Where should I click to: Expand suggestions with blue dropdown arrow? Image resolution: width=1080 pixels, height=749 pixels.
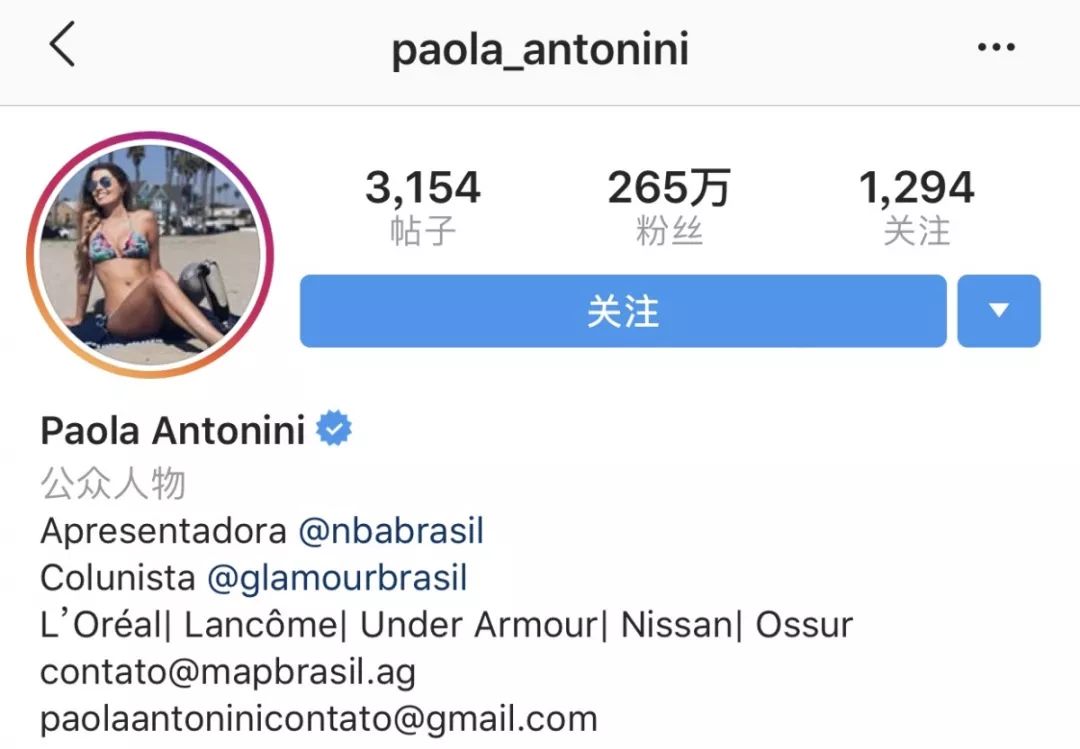(999, 311)
